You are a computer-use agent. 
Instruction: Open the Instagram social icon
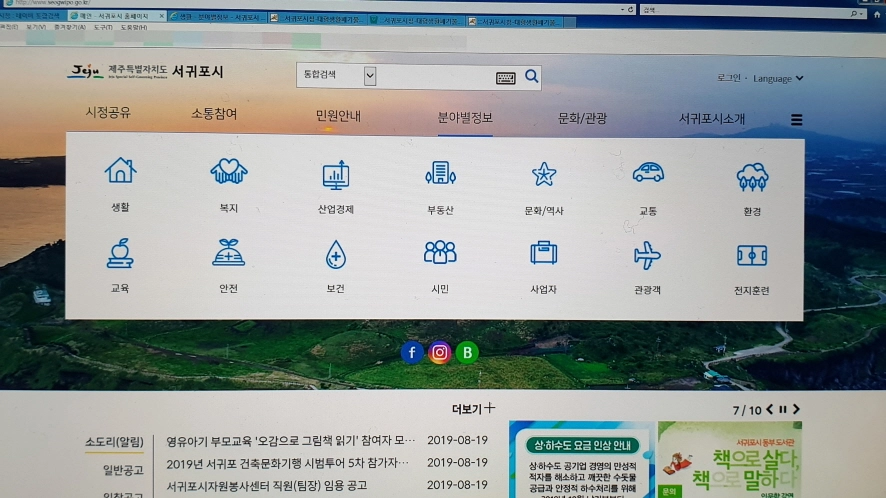tap(440, 353)
